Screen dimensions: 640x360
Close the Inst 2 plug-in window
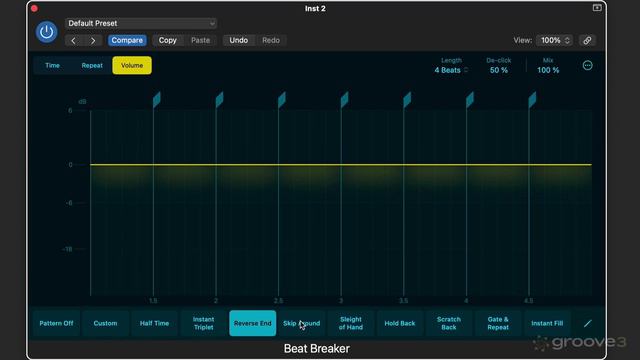click(34, 8)
